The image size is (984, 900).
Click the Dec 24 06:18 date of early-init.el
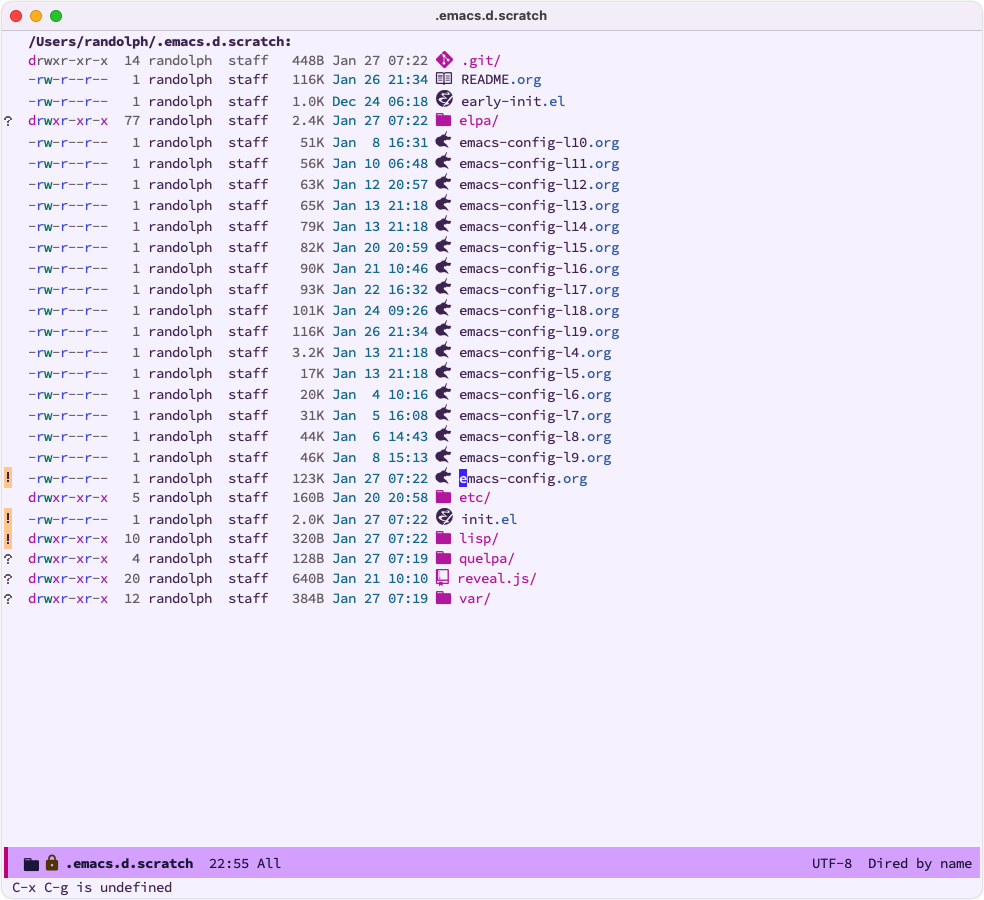point(380,102)
